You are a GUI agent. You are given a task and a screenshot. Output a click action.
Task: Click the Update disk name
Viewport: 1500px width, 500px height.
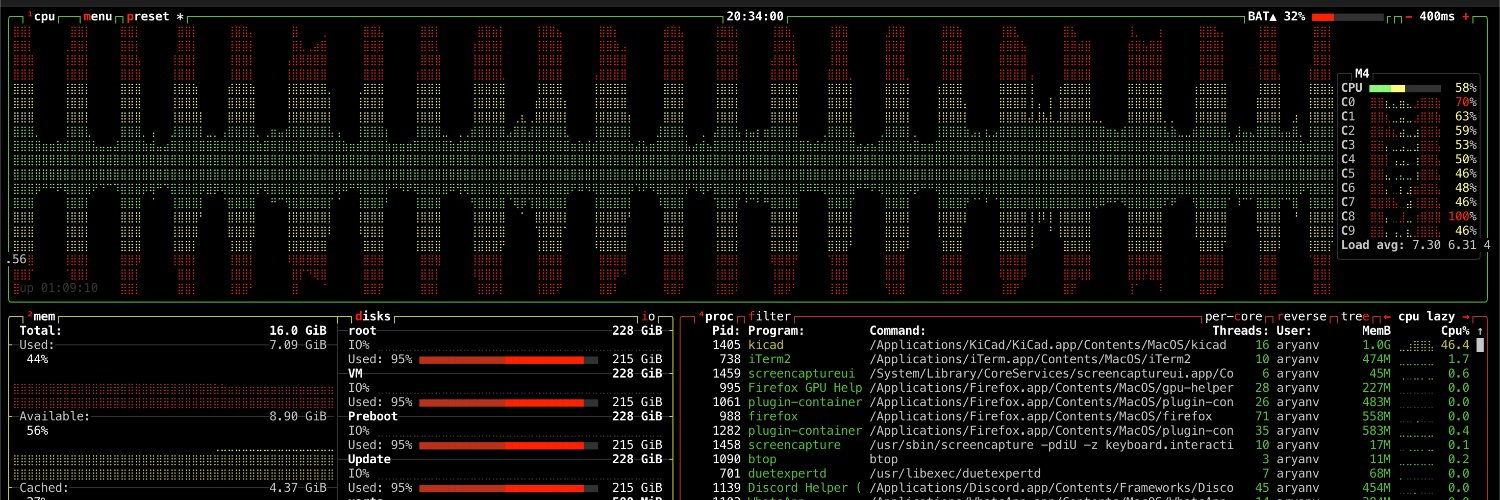(369, 459)
